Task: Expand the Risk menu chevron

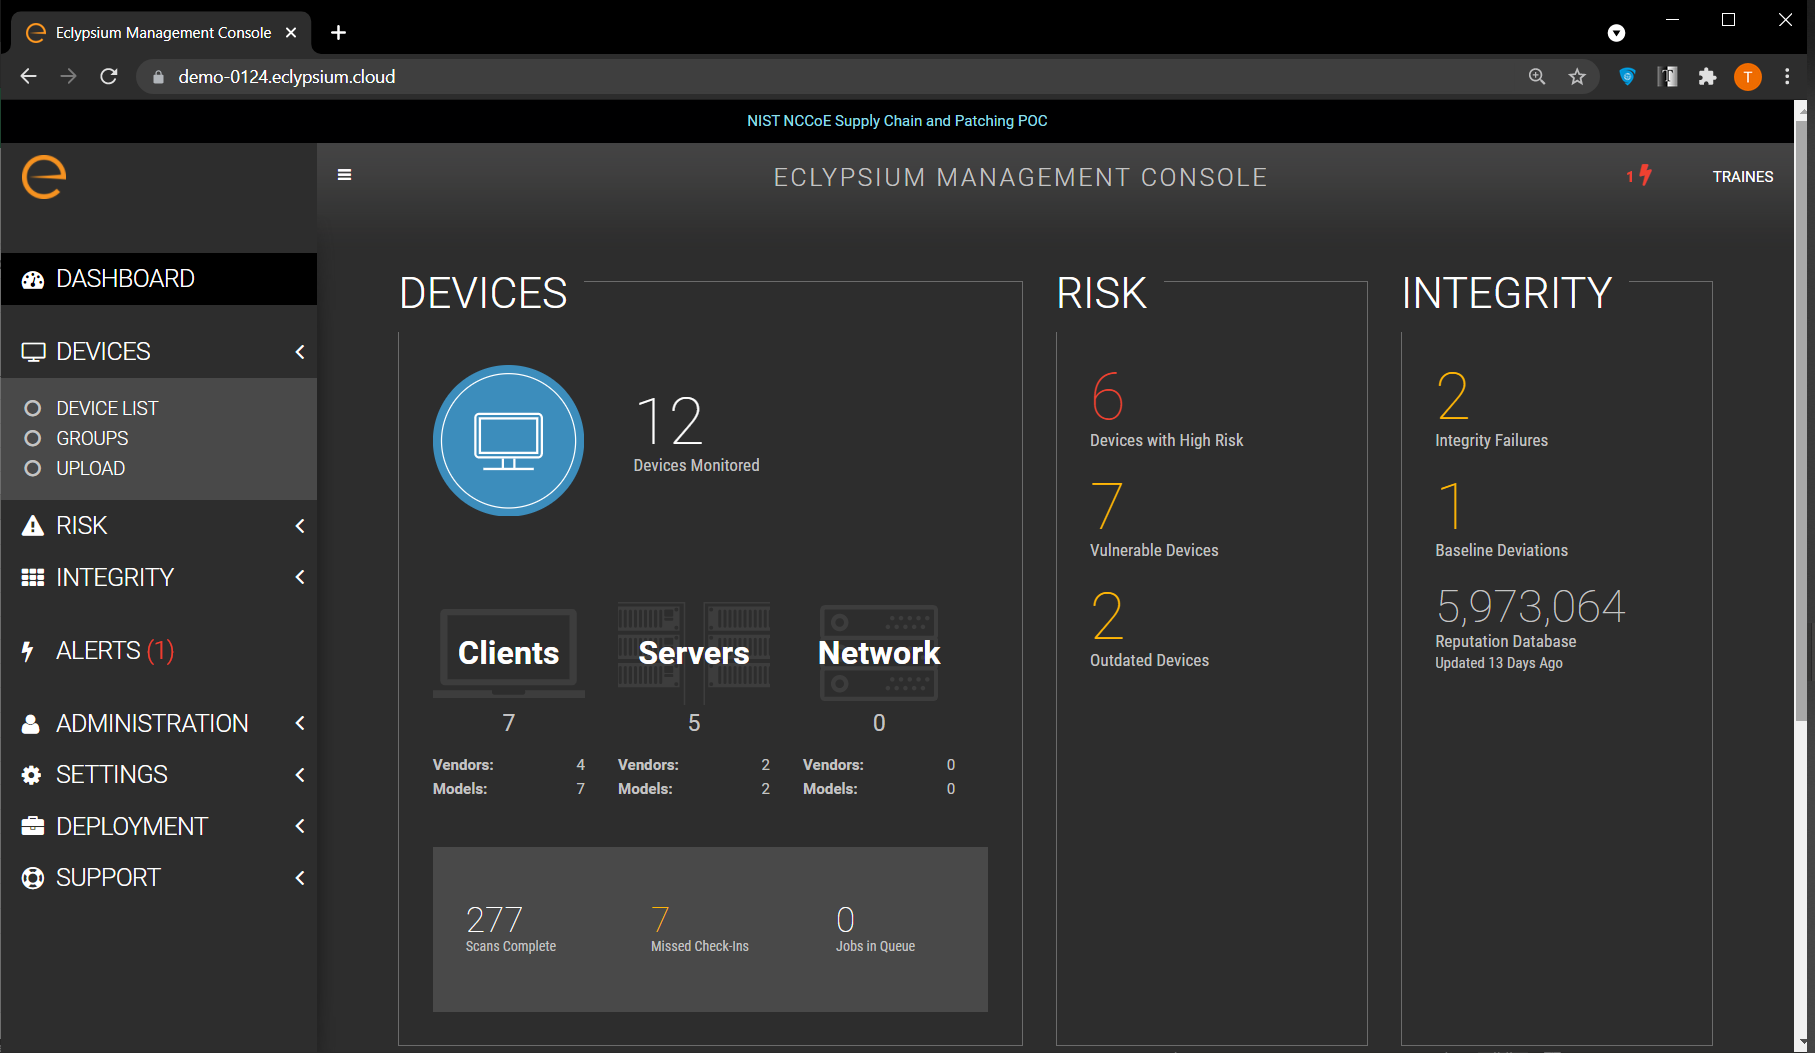Action: [x=299, y=526]
